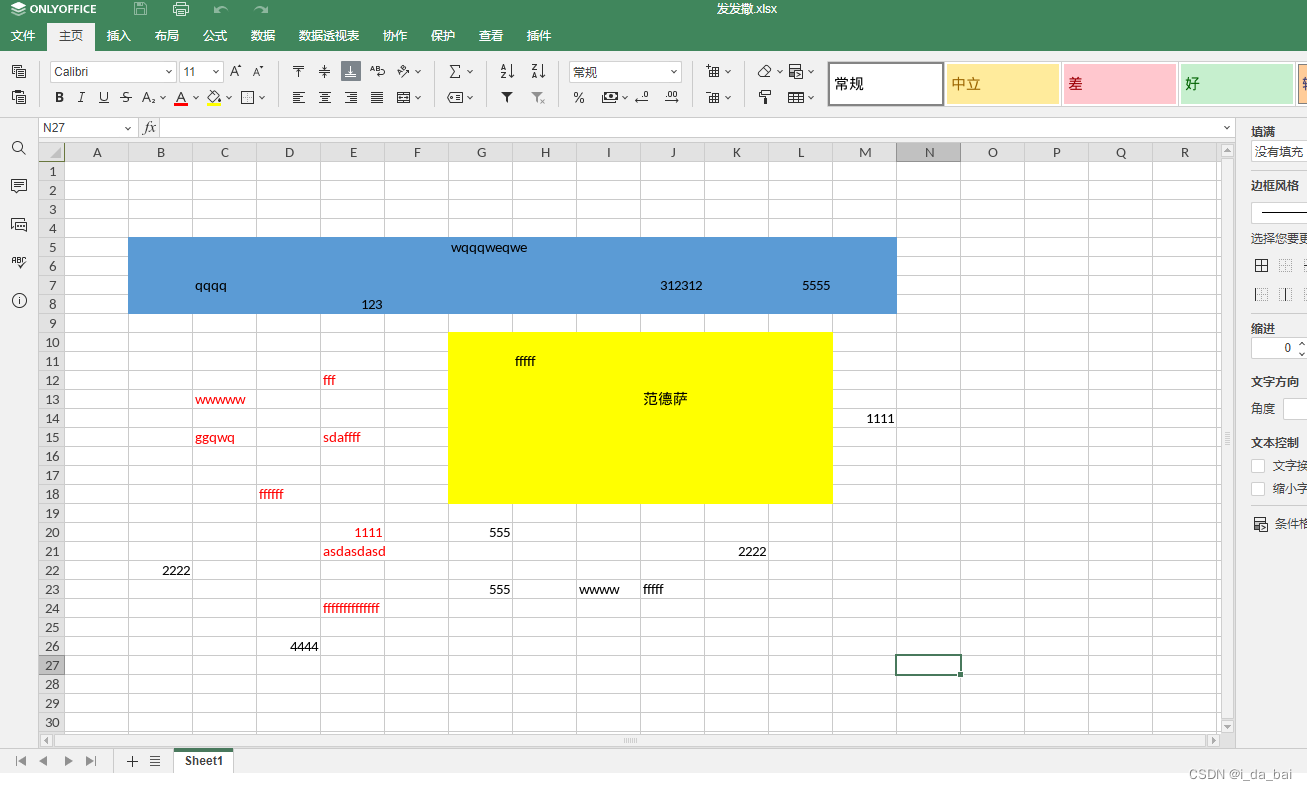Check the 缩小字体 shrink to fit checkbox
Image resolution: width=1307 pixels, height=790 pixels.
pos(1258,489)
